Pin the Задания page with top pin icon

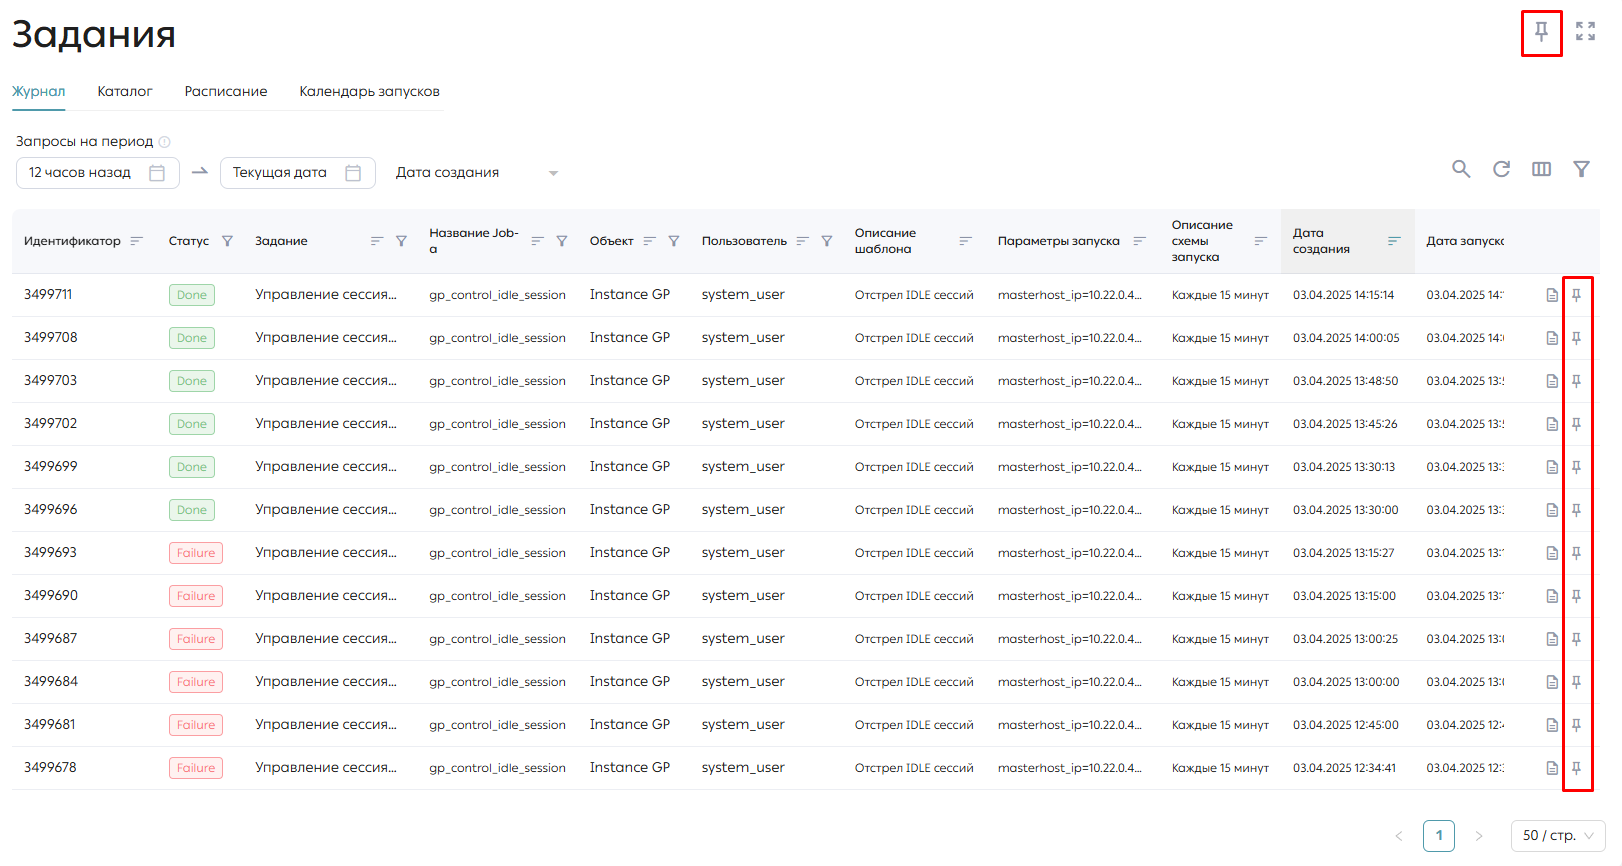1541,32
